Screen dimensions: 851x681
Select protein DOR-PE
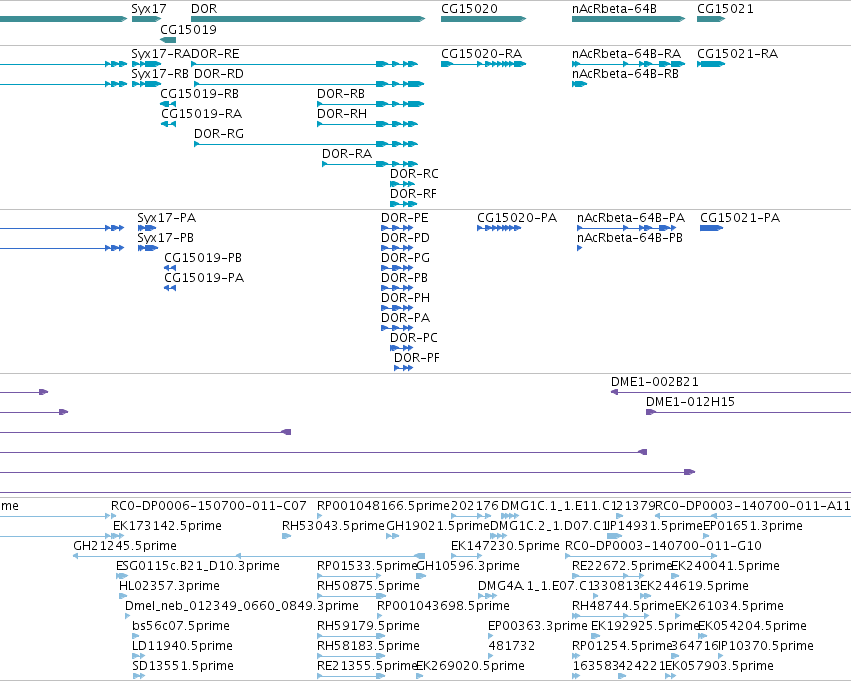397,228
